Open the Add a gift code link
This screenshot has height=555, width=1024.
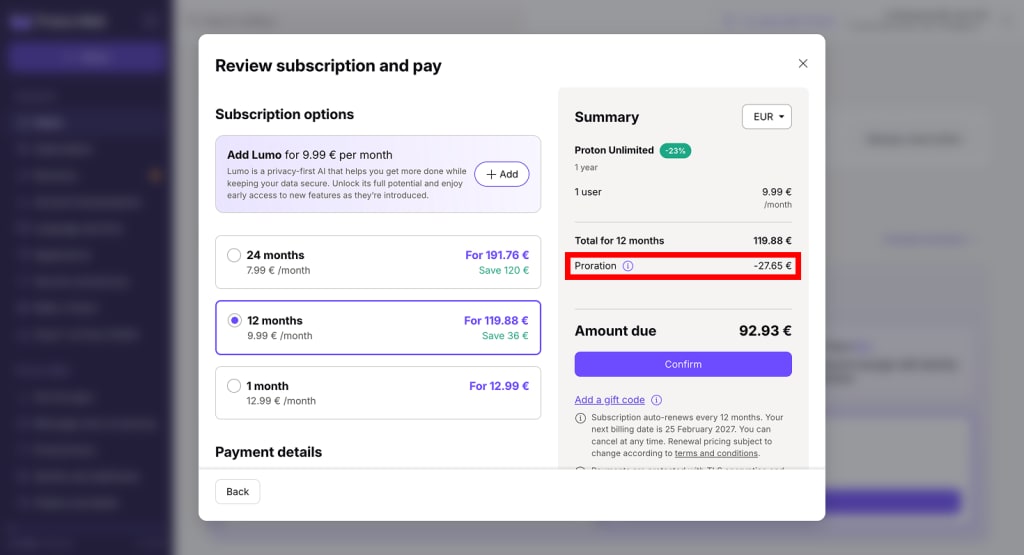609,400
